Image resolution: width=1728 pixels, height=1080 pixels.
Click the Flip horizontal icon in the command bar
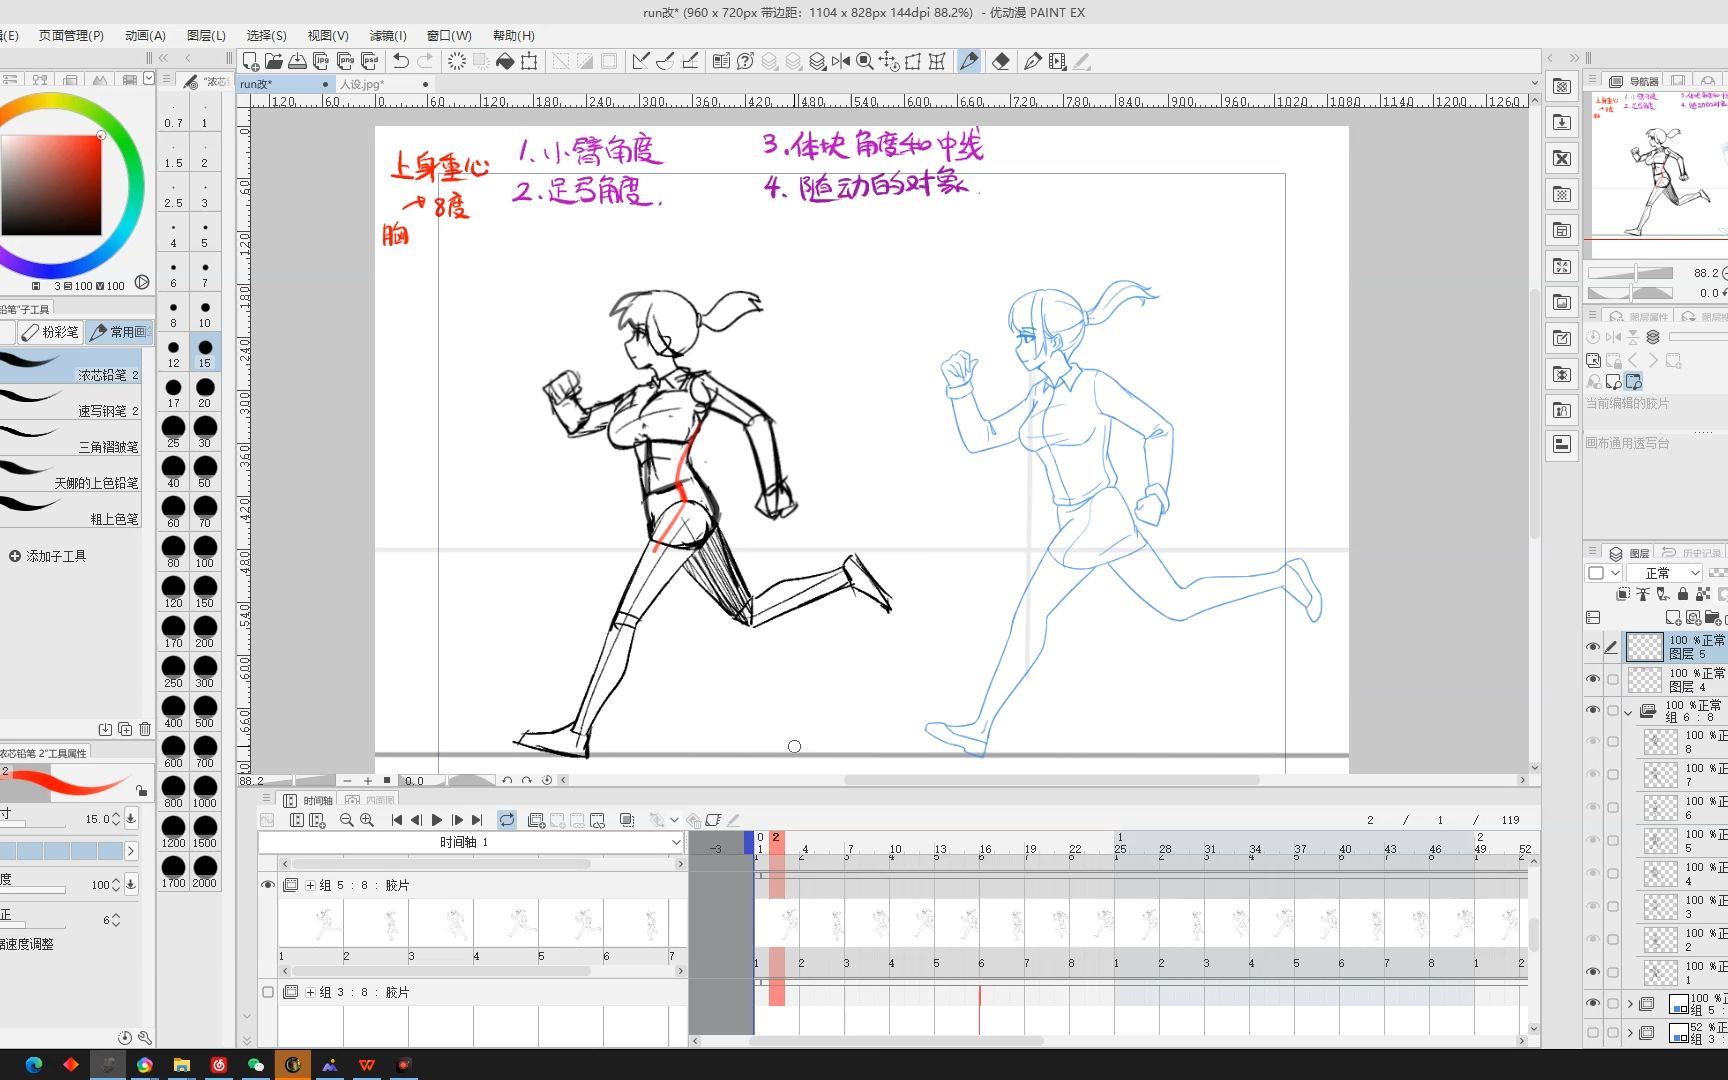pos(841,61)
